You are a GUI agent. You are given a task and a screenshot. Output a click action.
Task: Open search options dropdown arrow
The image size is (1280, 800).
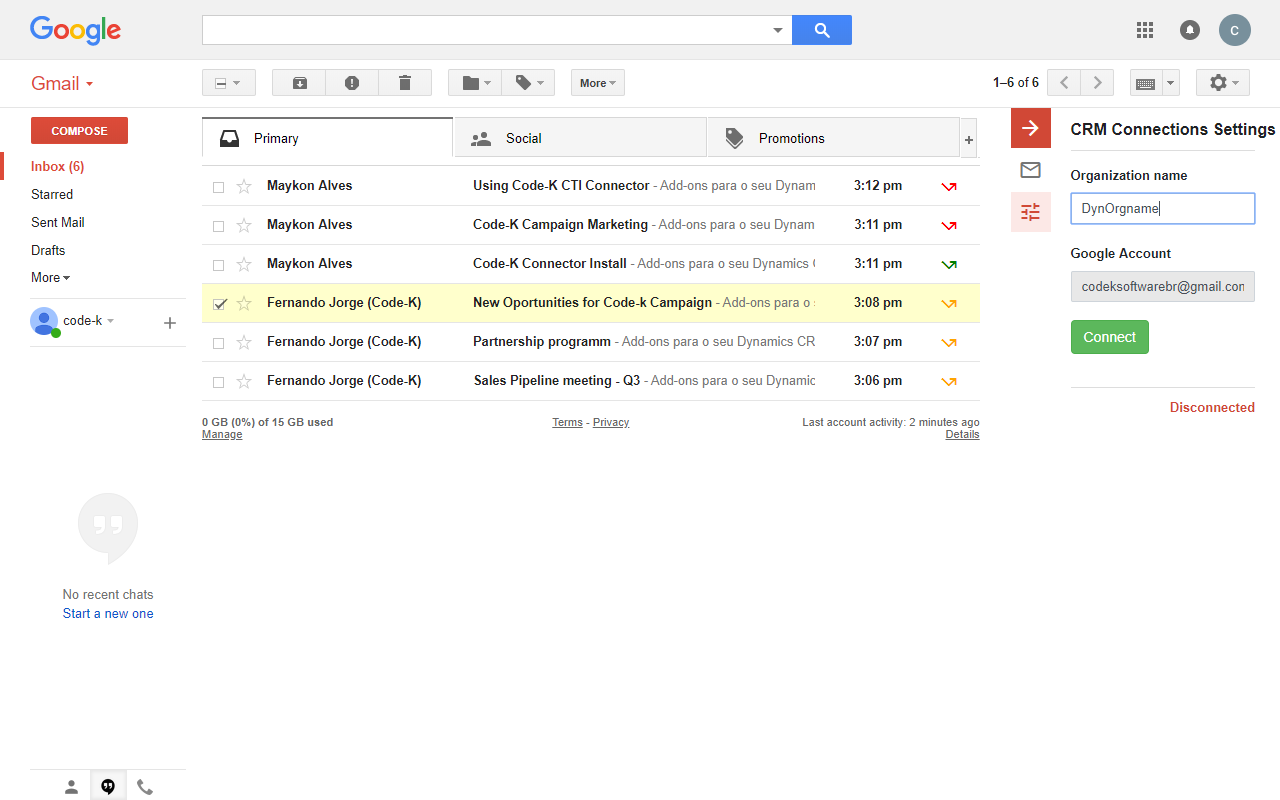(x=778, y=30)
